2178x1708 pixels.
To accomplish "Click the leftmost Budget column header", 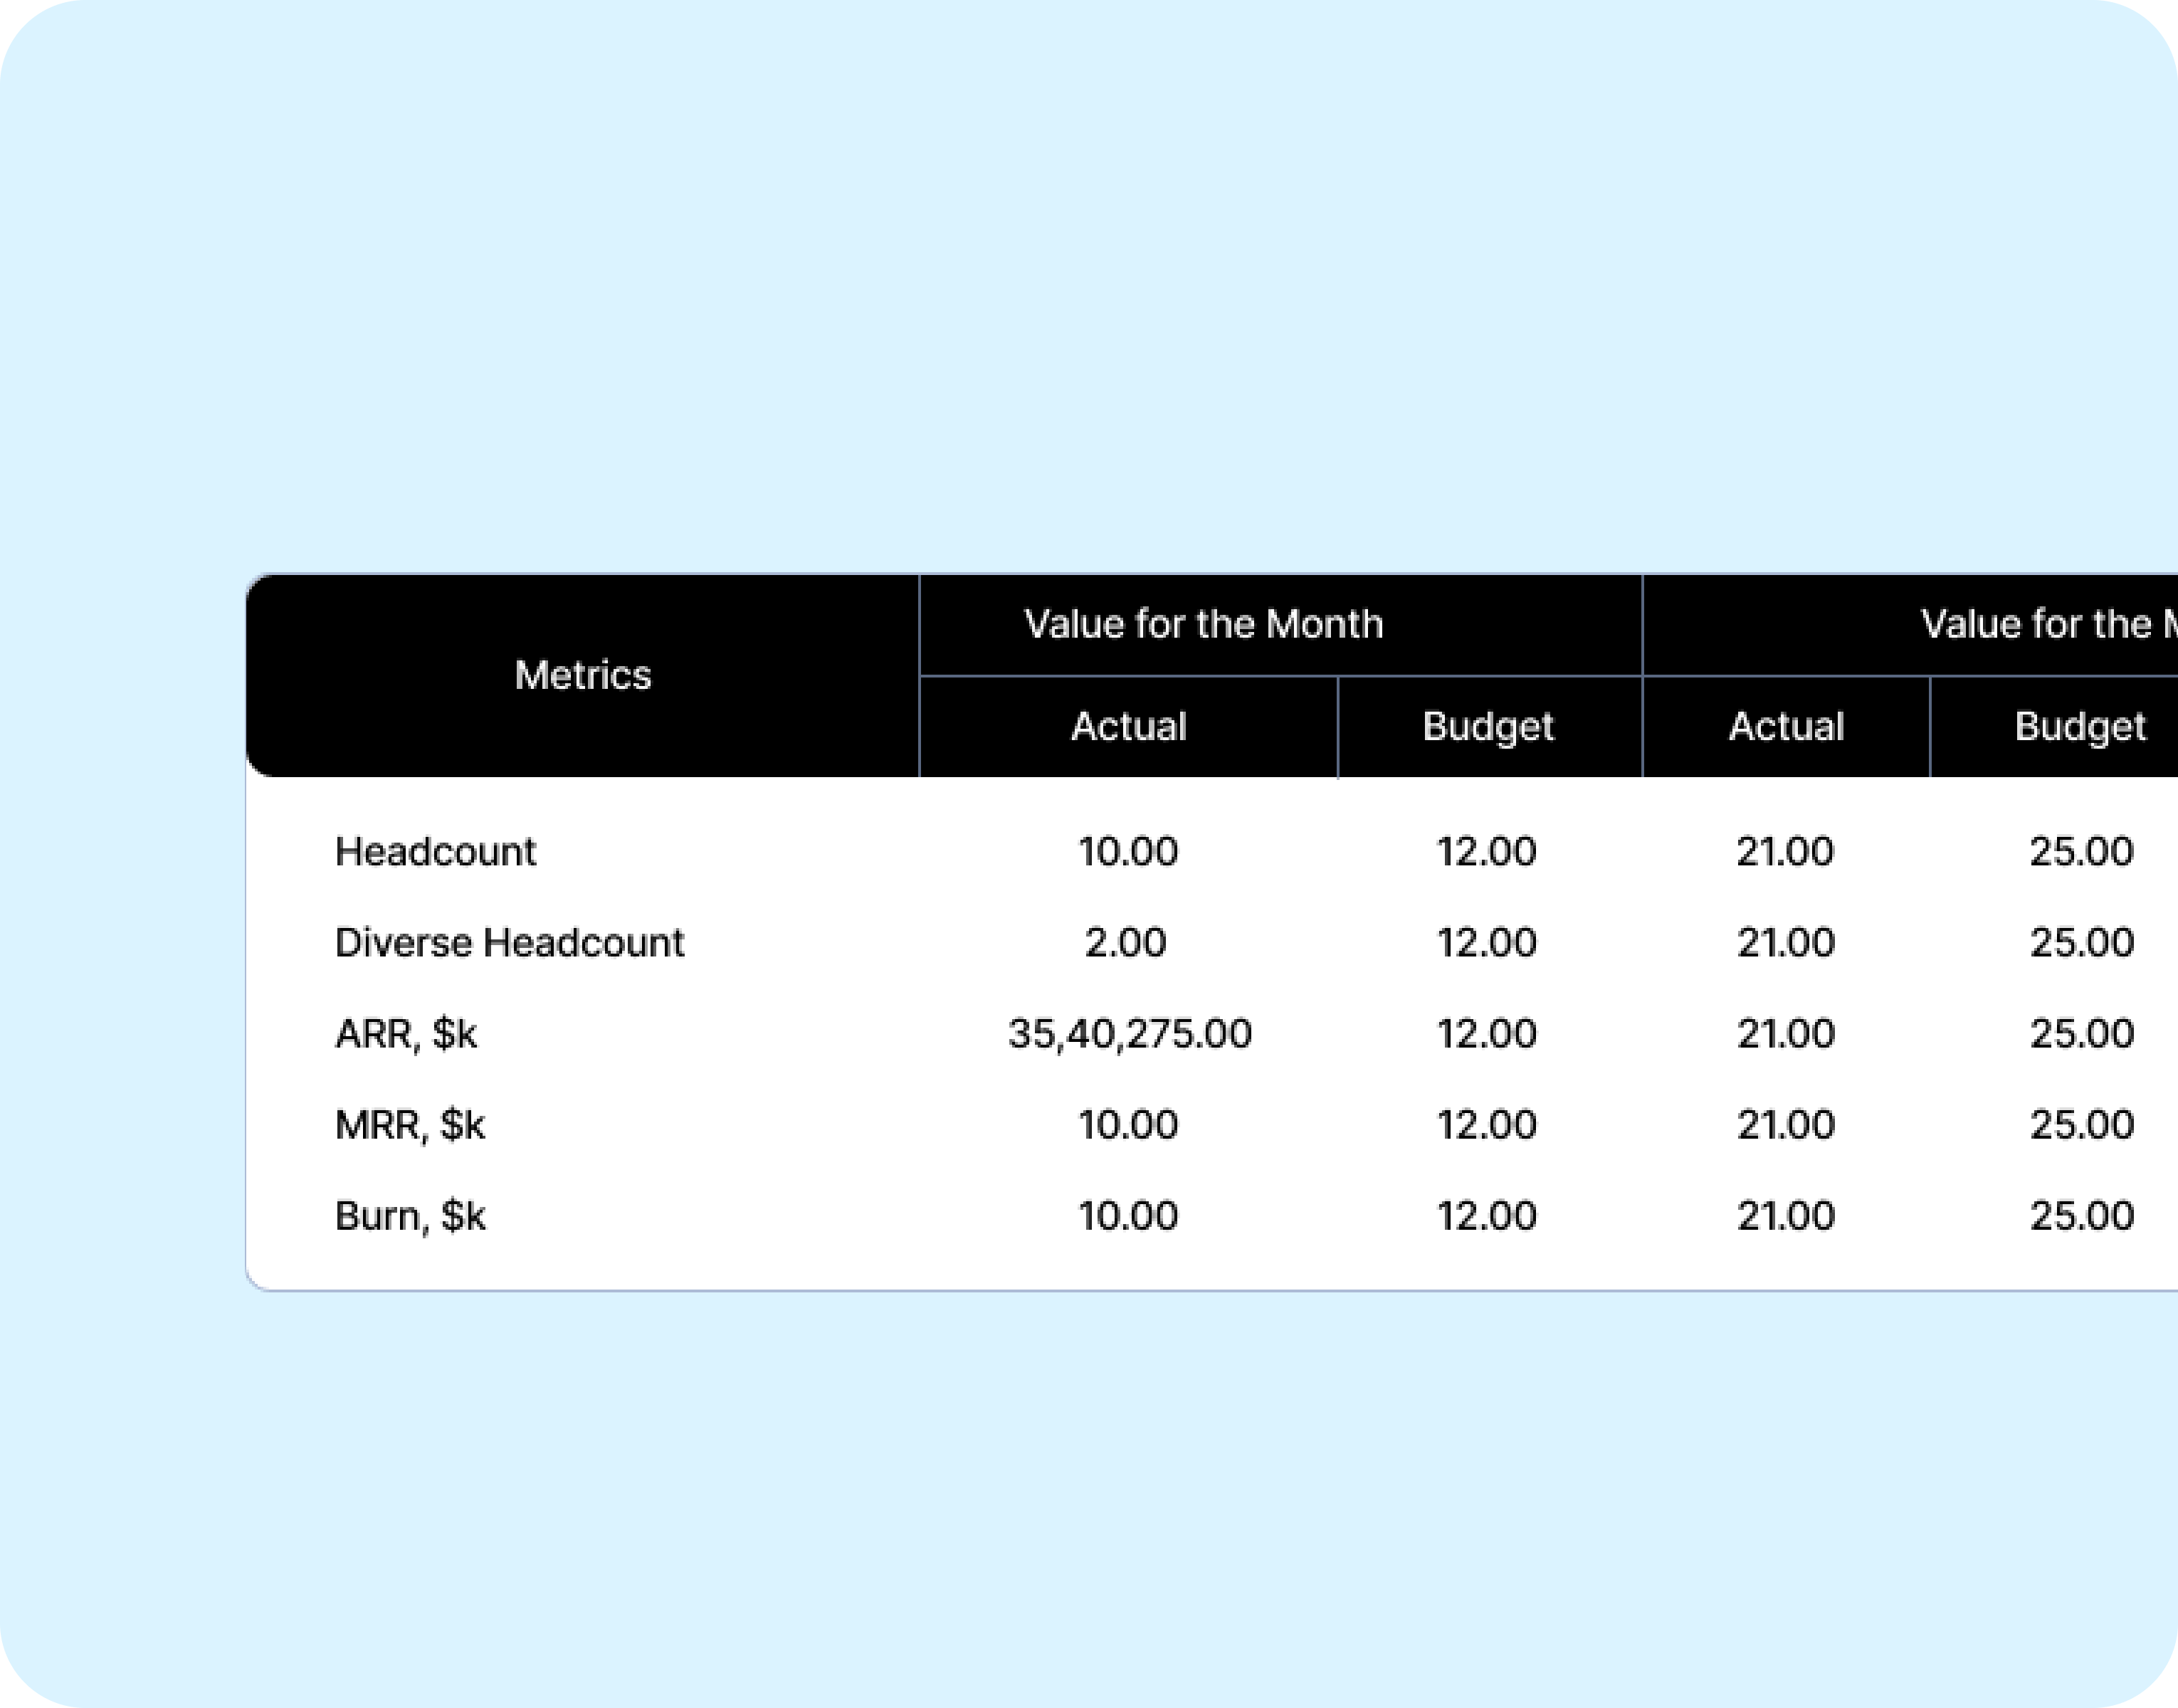I will [1488, 726].
